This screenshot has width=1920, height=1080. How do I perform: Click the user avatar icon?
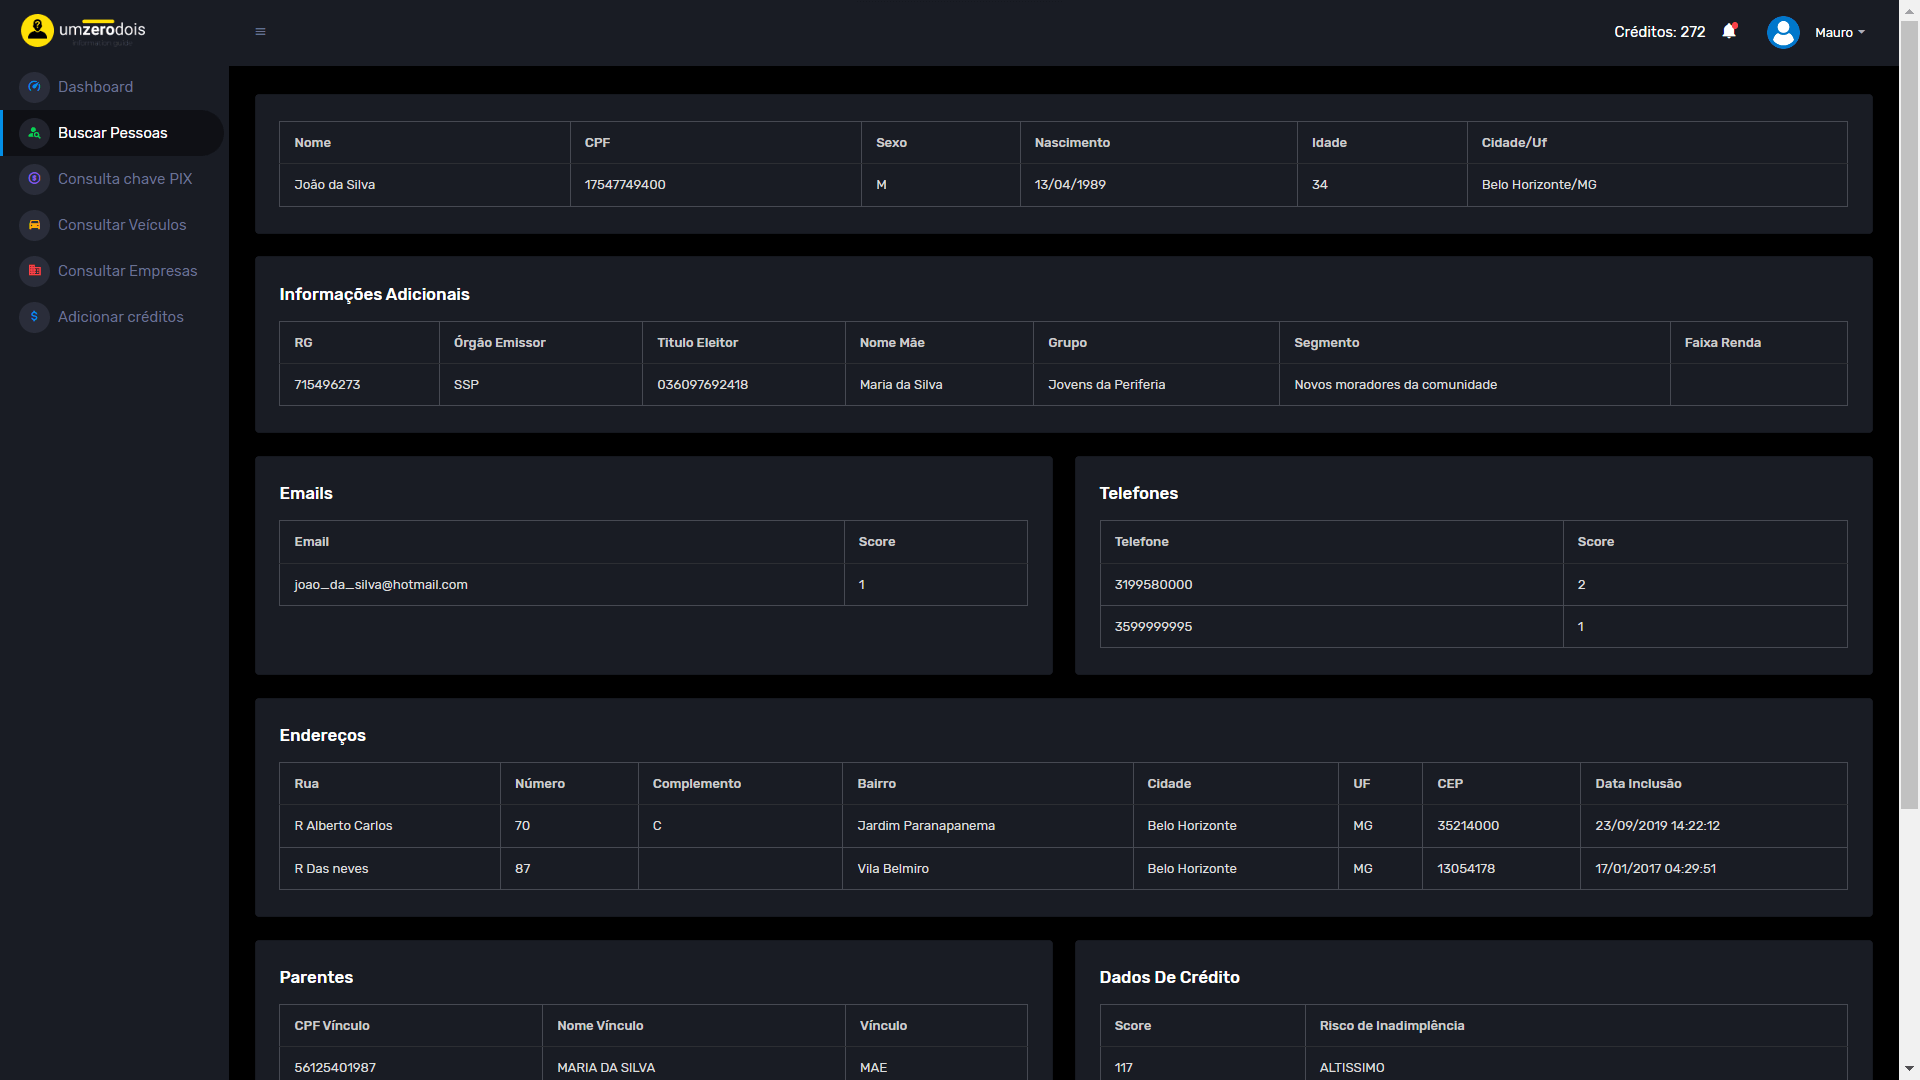coord(1783,32)
